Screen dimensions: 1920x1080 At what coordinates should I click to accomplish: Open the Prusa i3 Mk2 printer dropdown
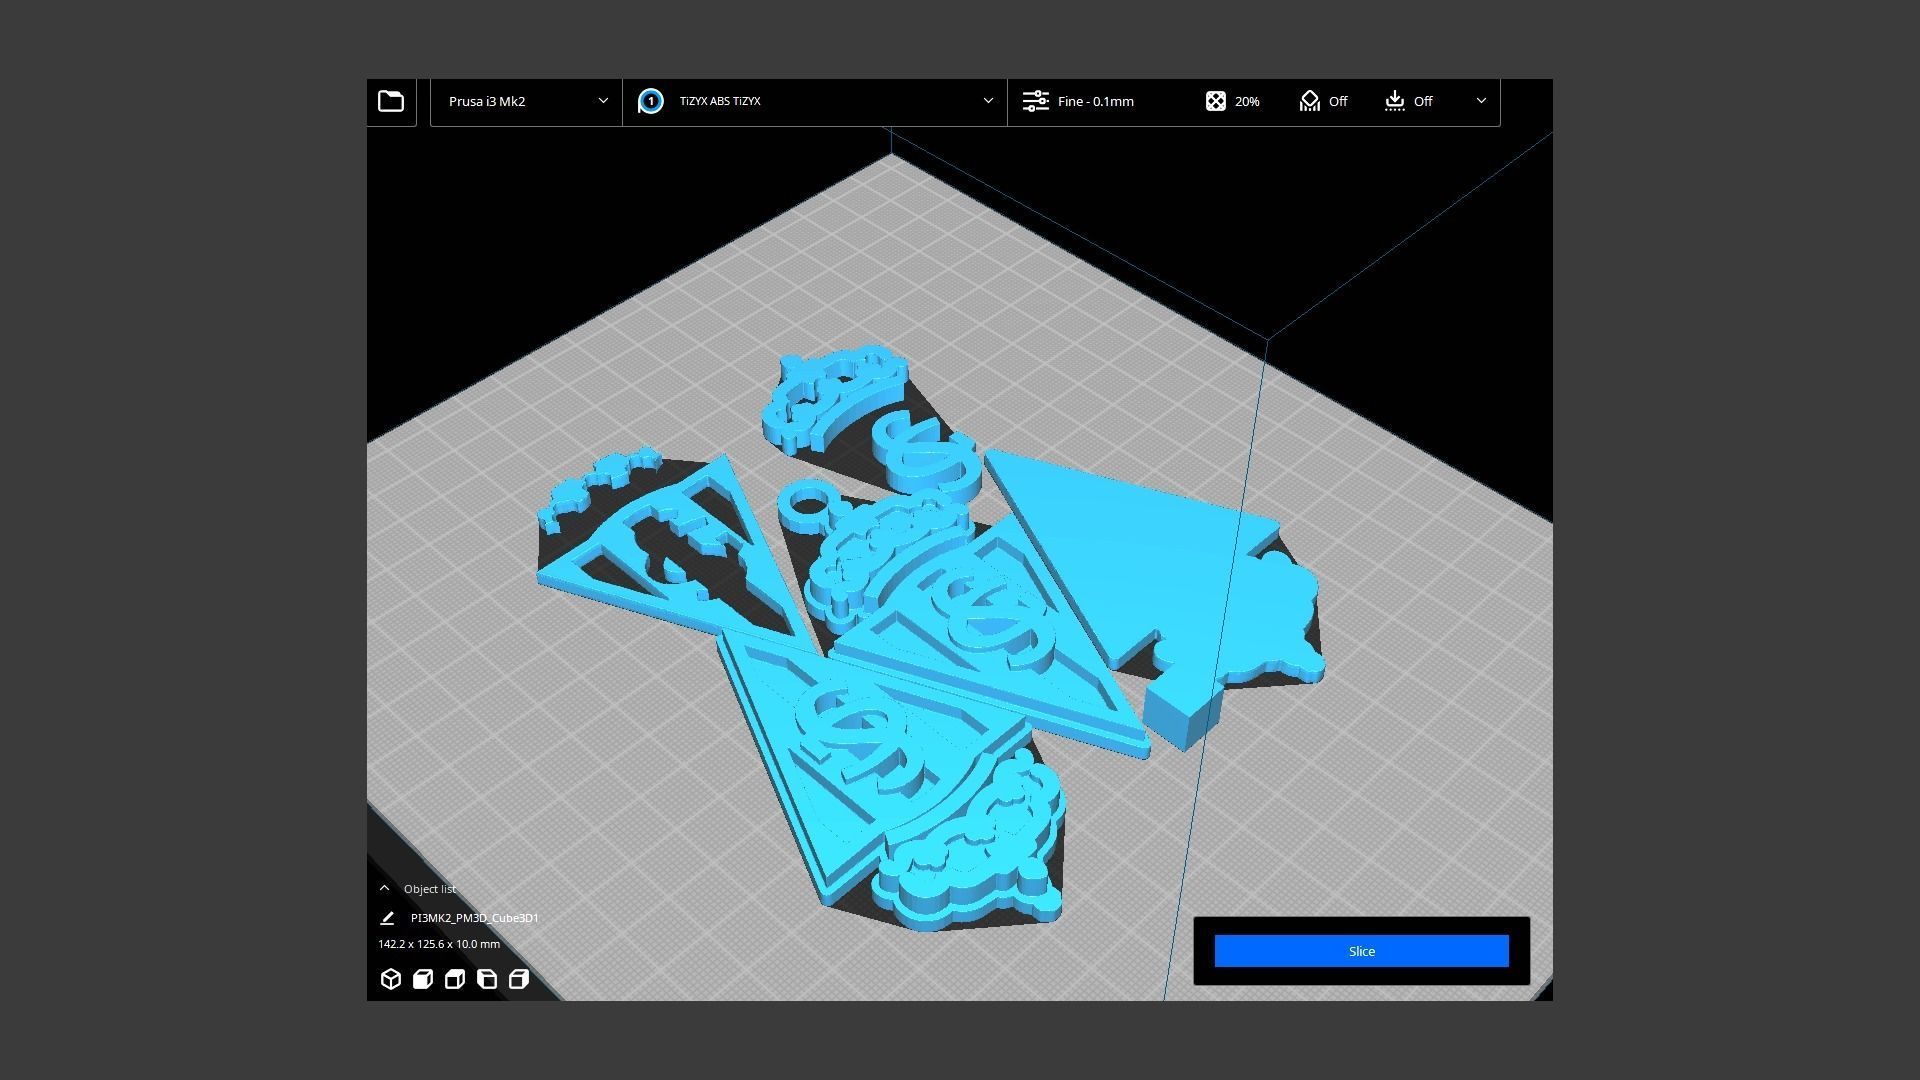pyautogui.click(x=526, y=101)
